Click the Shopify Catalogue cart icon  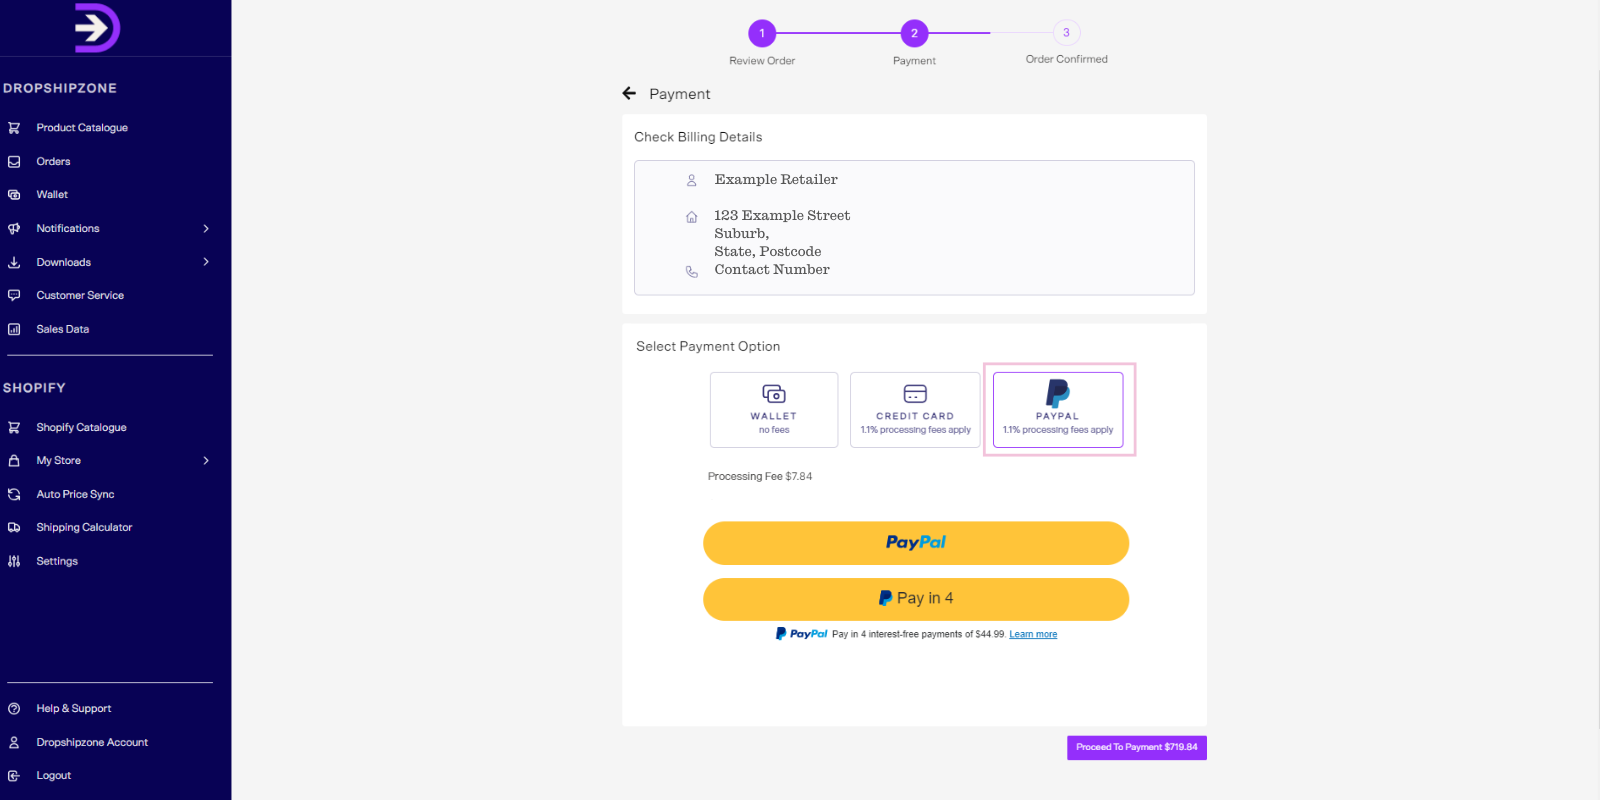click(14, 427)
